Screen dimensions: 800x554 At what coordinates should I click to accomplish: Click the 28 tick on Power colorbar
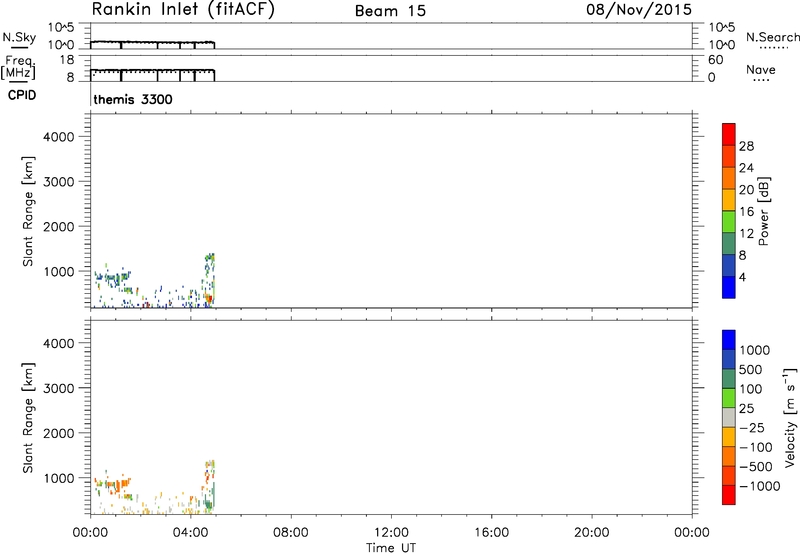pos(746,146)
